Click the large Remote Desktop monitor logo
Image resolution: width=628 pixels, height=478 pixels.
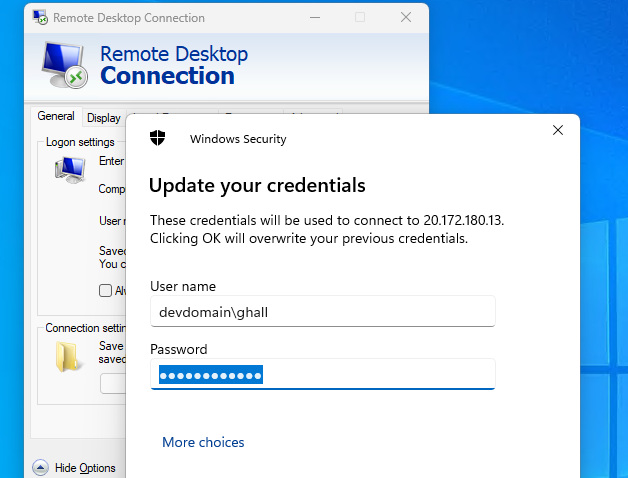tap(64, 65)
